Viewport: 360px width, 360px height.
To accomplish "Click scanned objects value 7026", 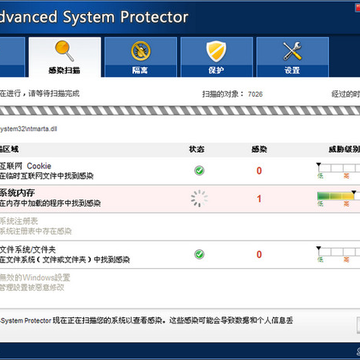I will point(255,94).
